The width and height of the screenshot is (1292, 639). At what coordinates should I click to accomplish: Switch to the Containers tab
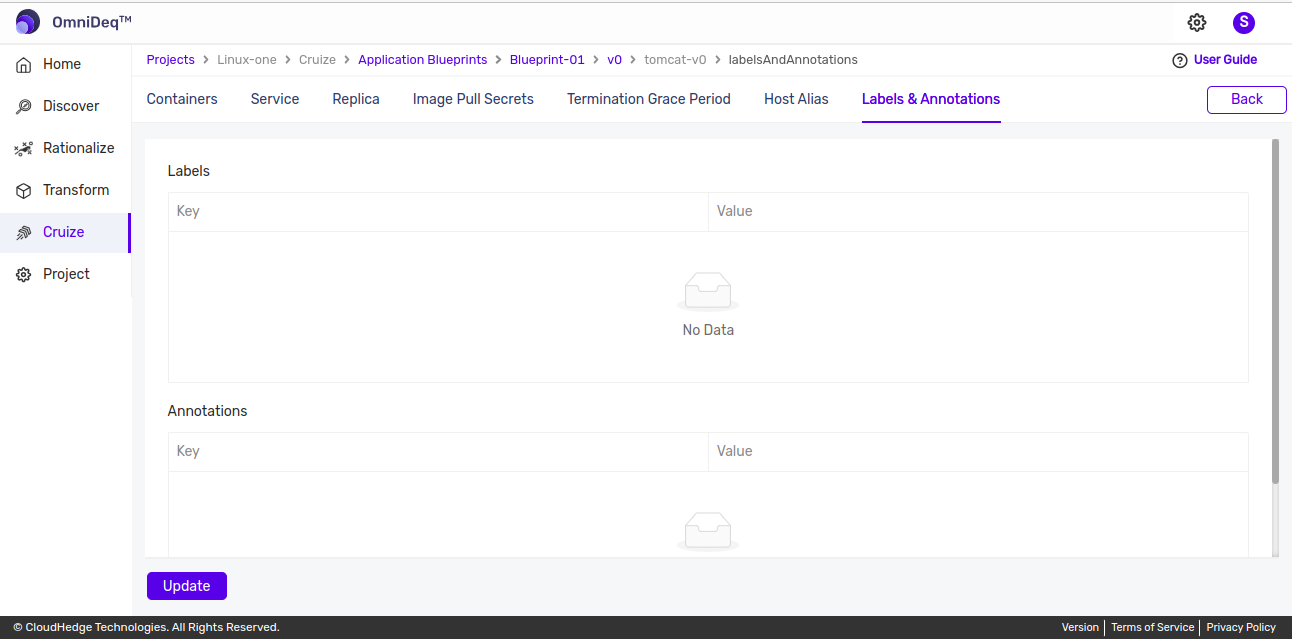pyautogui.click(x=182, y=99)
